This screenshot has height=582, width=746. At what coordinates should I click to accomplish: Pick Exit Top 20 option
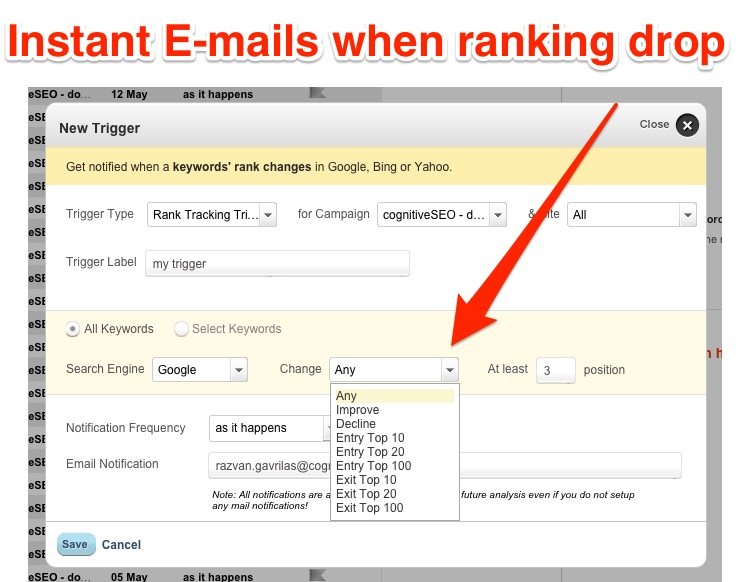366,494
